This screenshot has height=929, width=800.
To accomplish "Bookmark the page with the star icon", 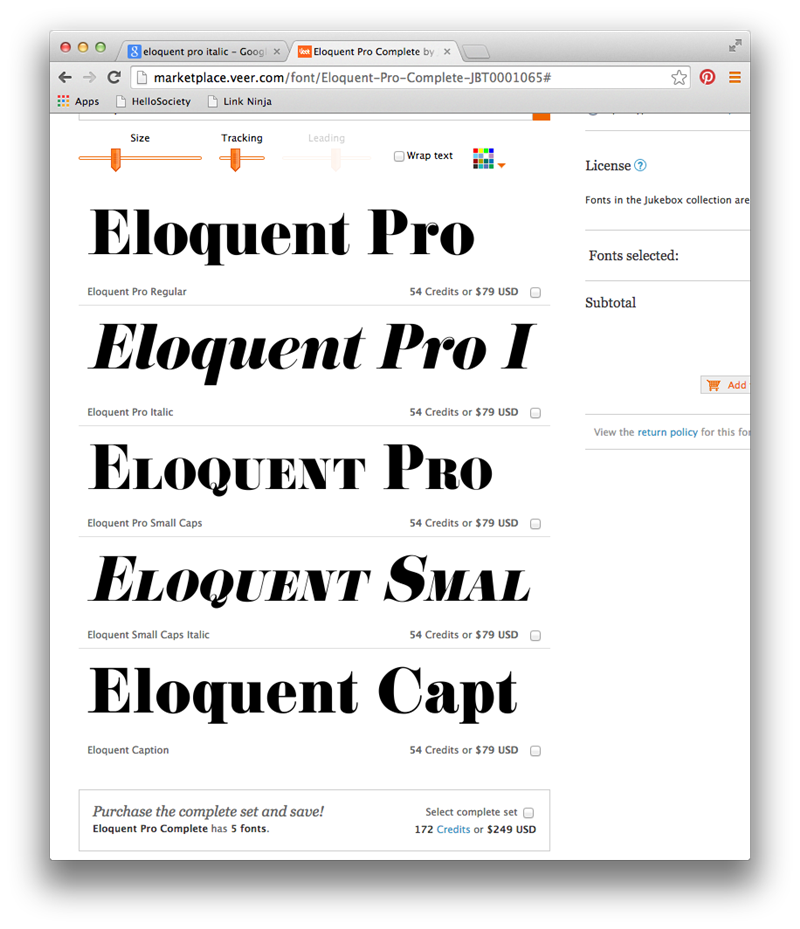I will tap(679, 78).
